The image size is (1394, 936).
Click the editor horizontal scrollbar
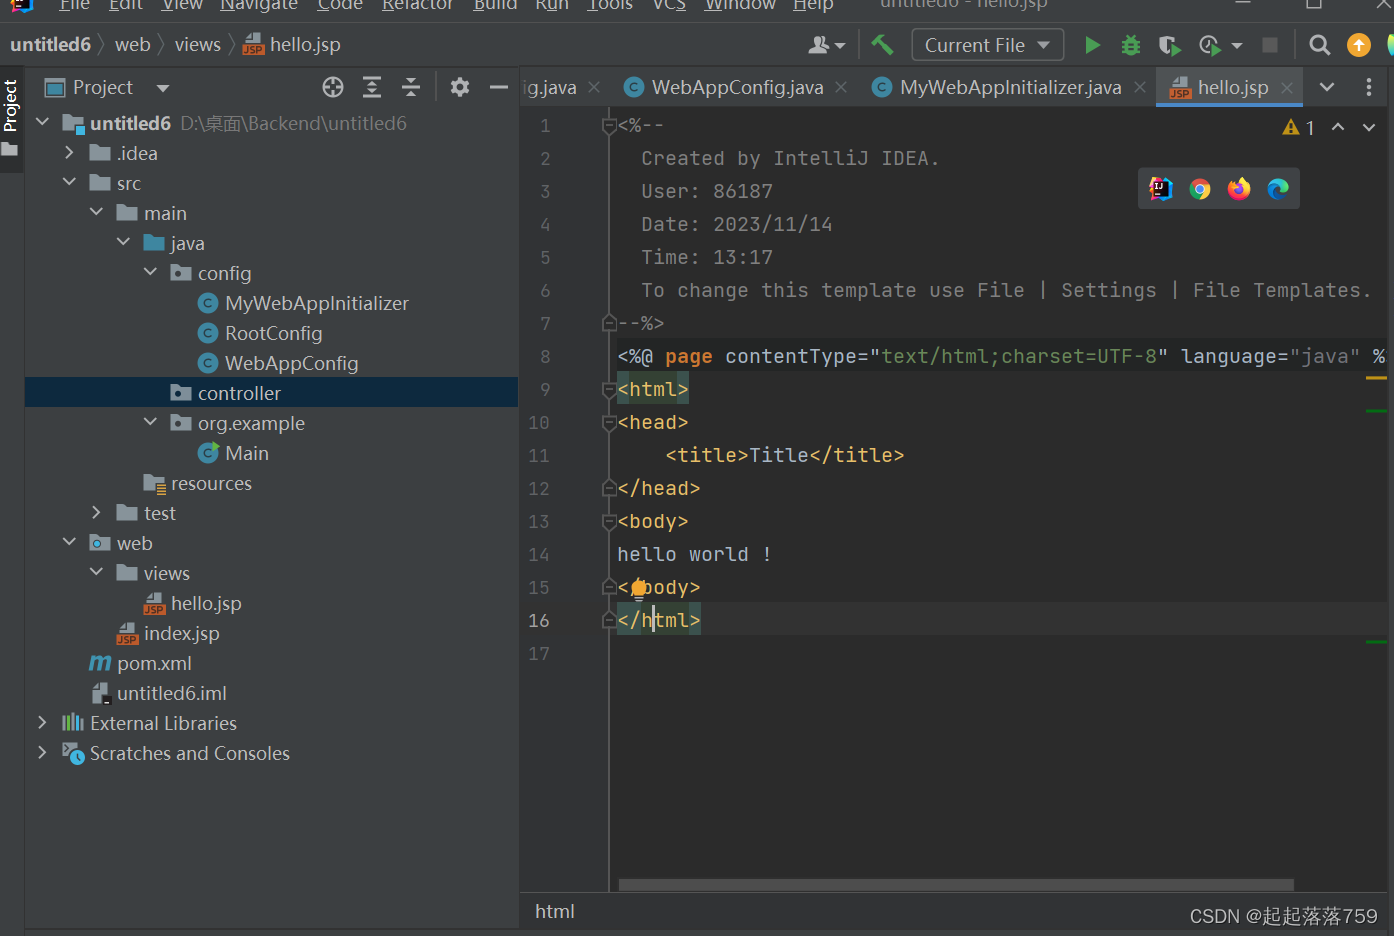[x=956, y=885]
